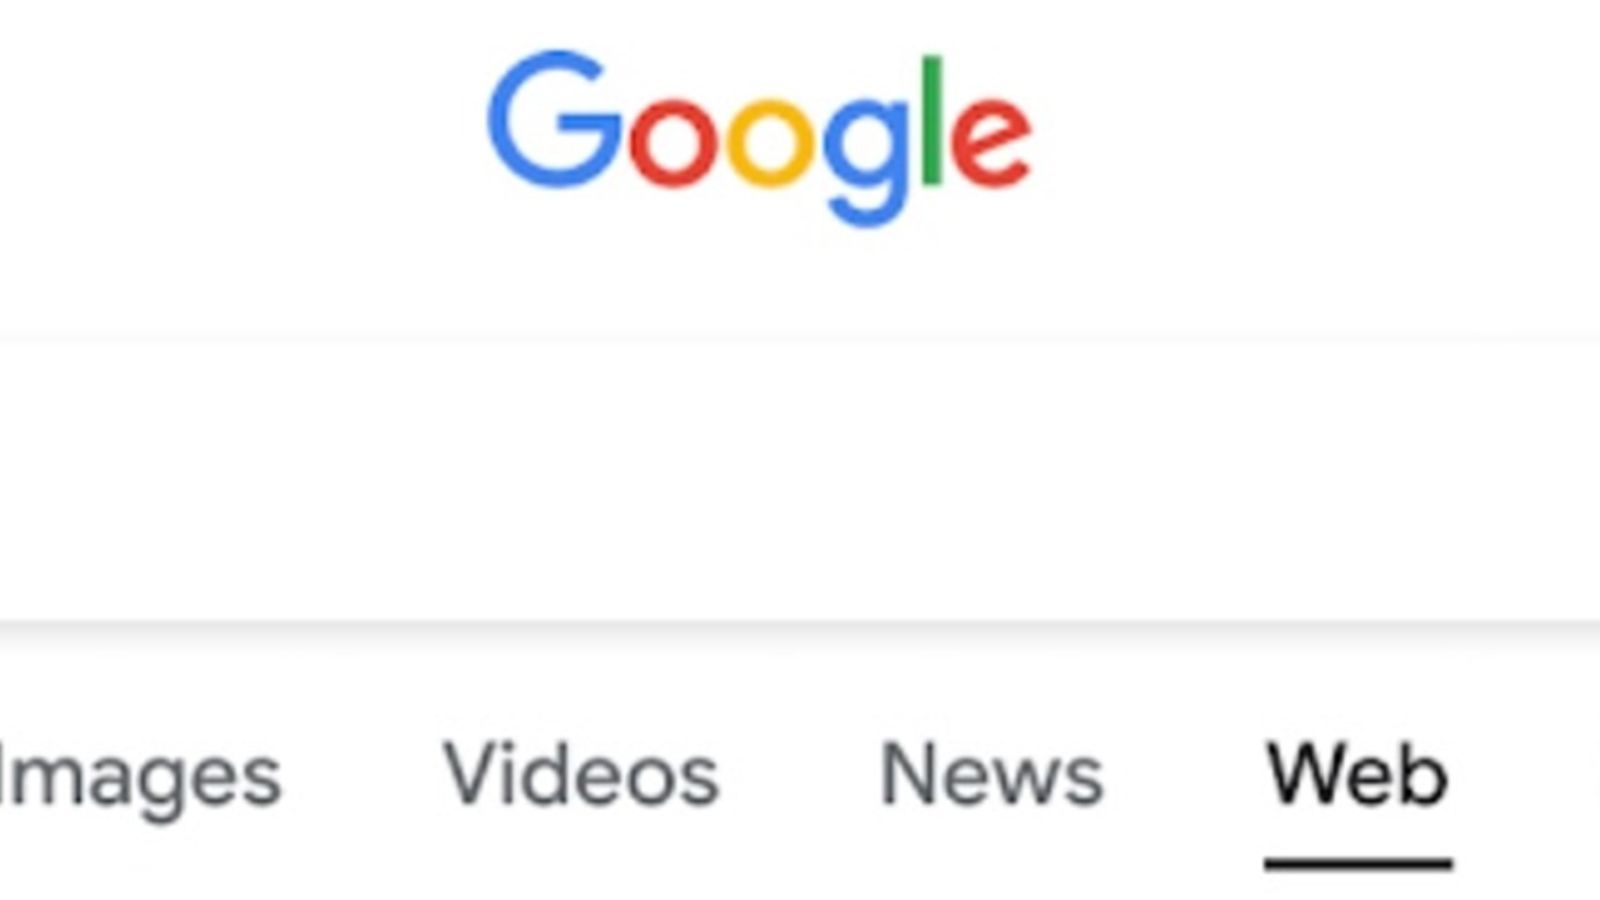Click the Google logo
The height and width of the screenshot is (900, 1600).
[760, 137]
